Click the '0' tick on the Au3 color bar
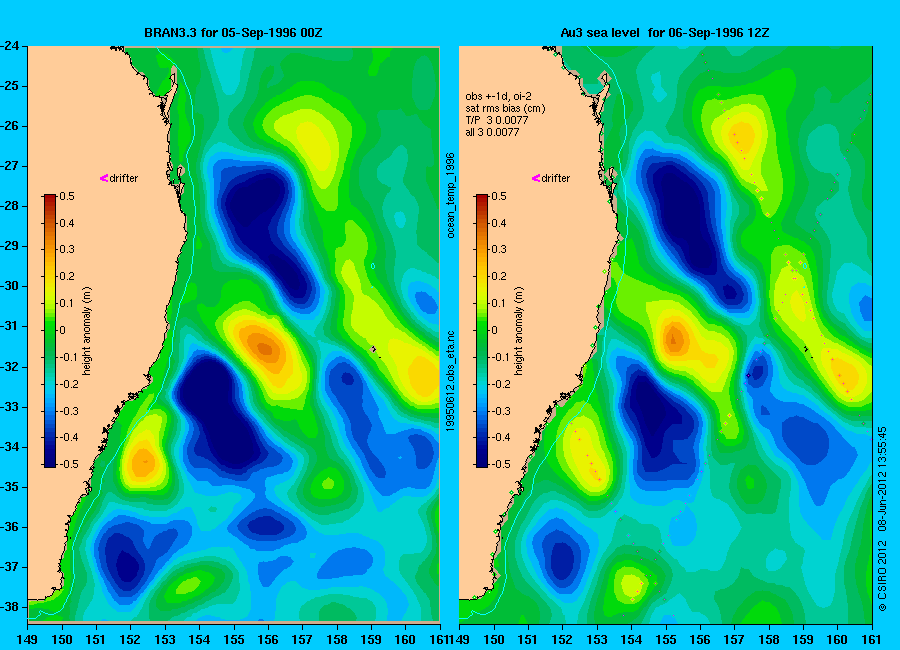Image resolution: width=900 pixels, height=650 pixels. (x=494, y=330)
